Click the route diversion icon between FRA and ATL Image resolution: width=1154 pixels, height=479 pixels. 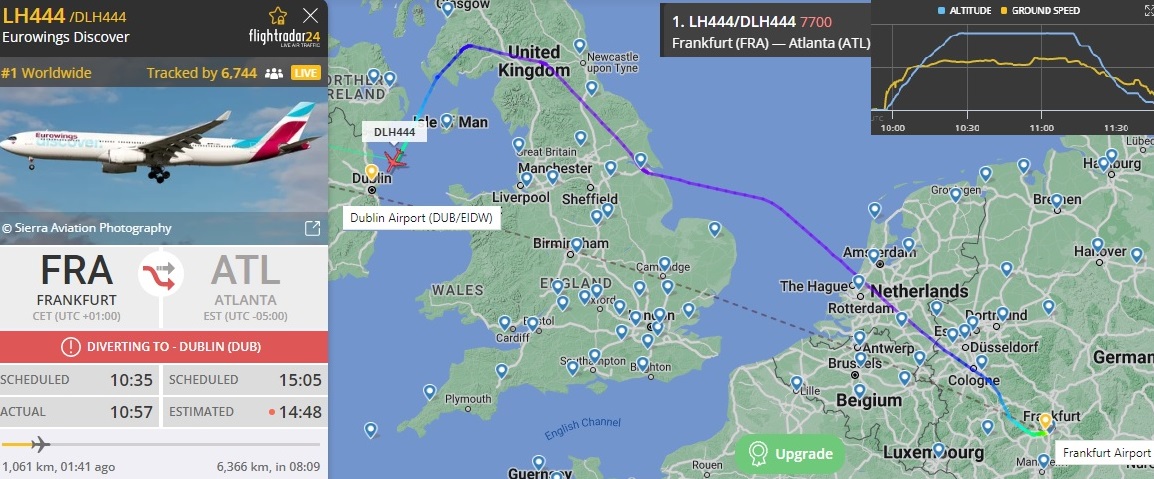(x=161, y=274)
